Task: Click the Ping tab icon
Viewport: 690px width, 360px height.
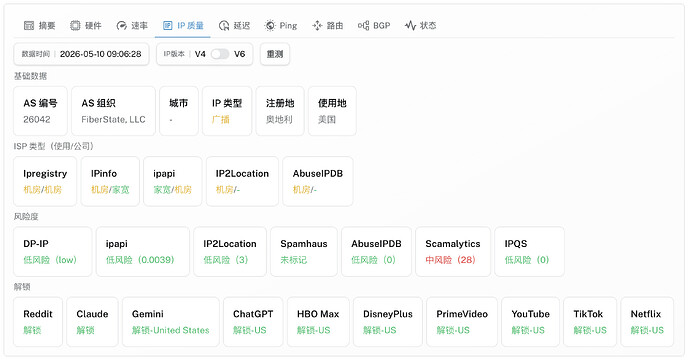Action: [x=270, y=26]
